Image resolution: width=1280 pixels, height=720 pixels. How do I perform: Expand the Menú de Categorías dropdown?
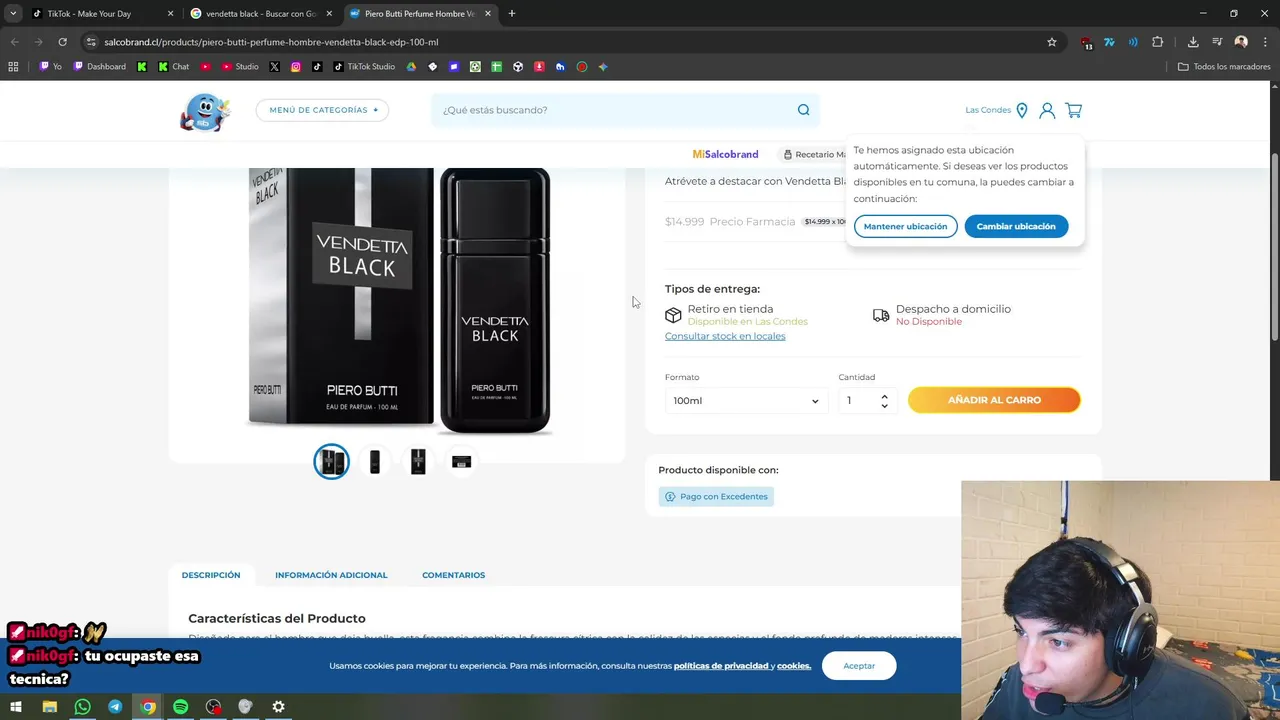point(322,110)
